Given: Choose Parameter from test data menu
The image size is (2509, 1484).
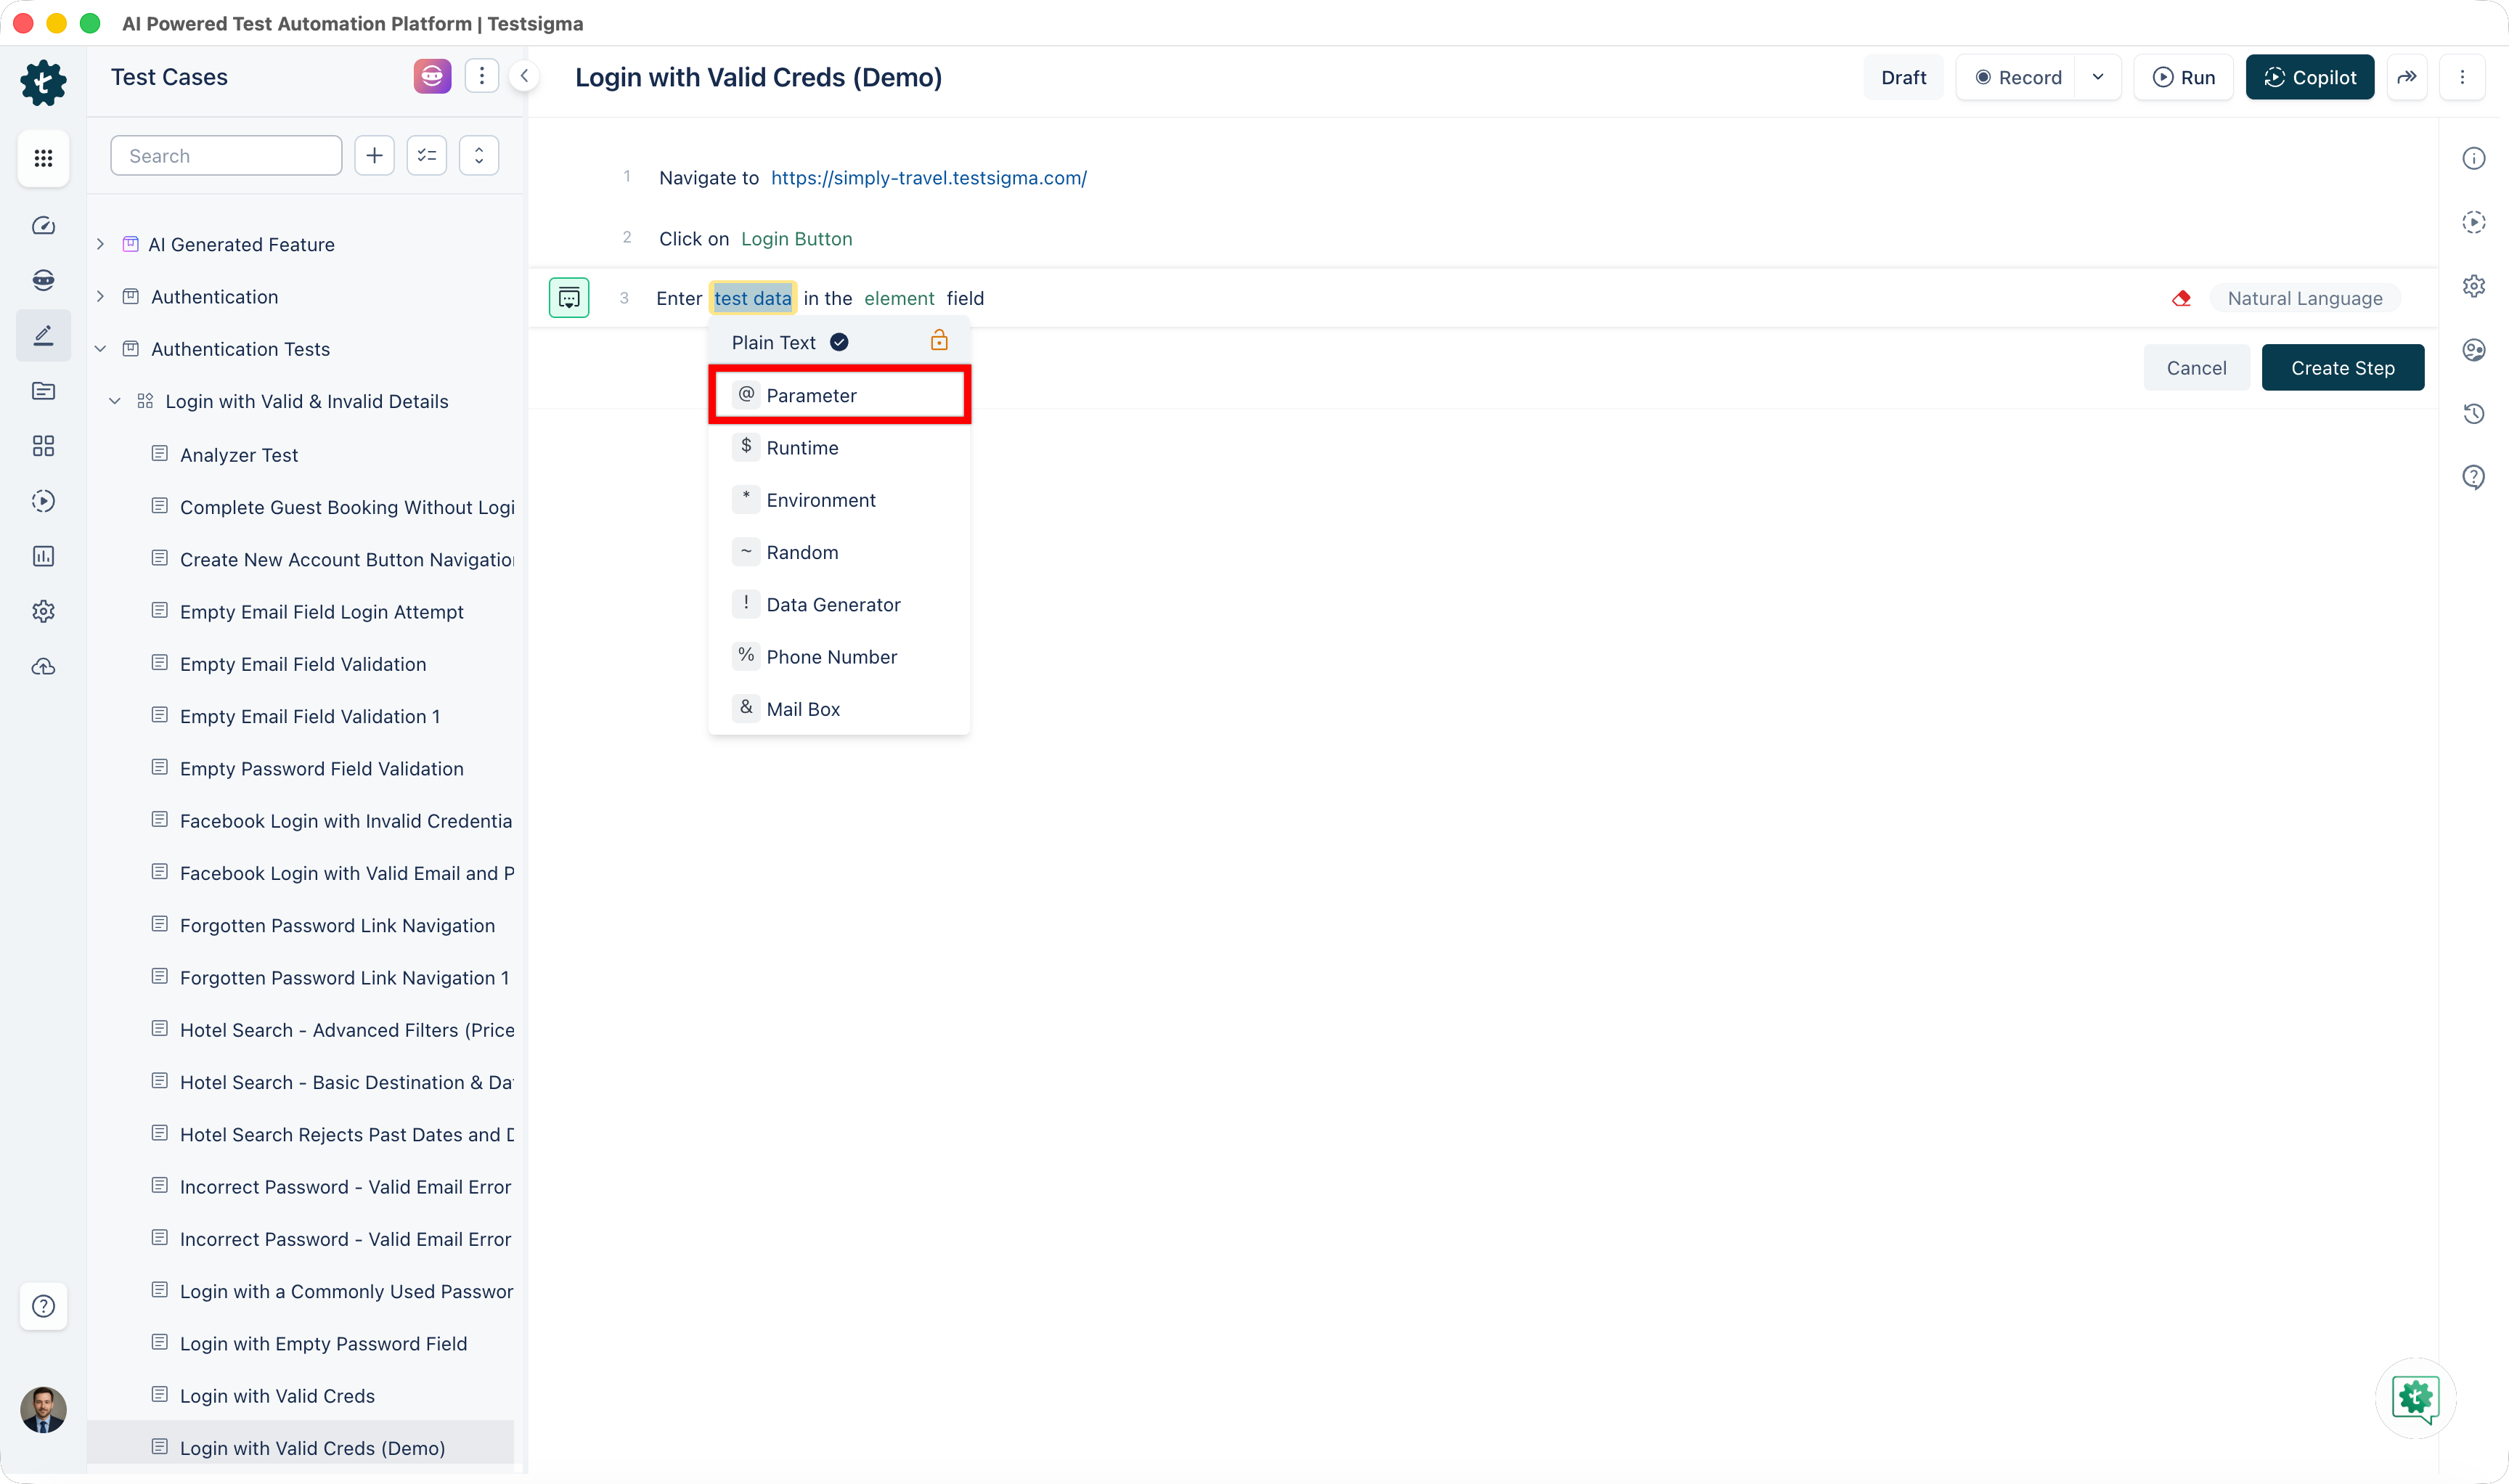Looking at the screenshot, I should [x=840, y=395].
